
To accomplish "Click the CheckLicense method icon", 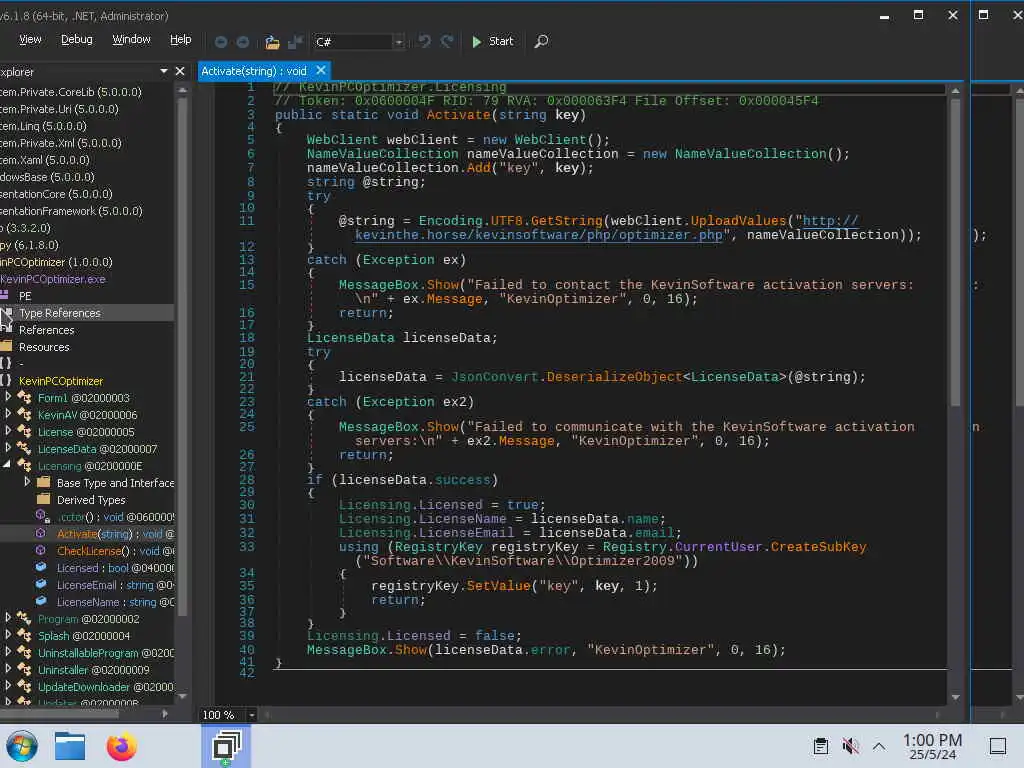I will pyautogui.click(x=40, y=551).
